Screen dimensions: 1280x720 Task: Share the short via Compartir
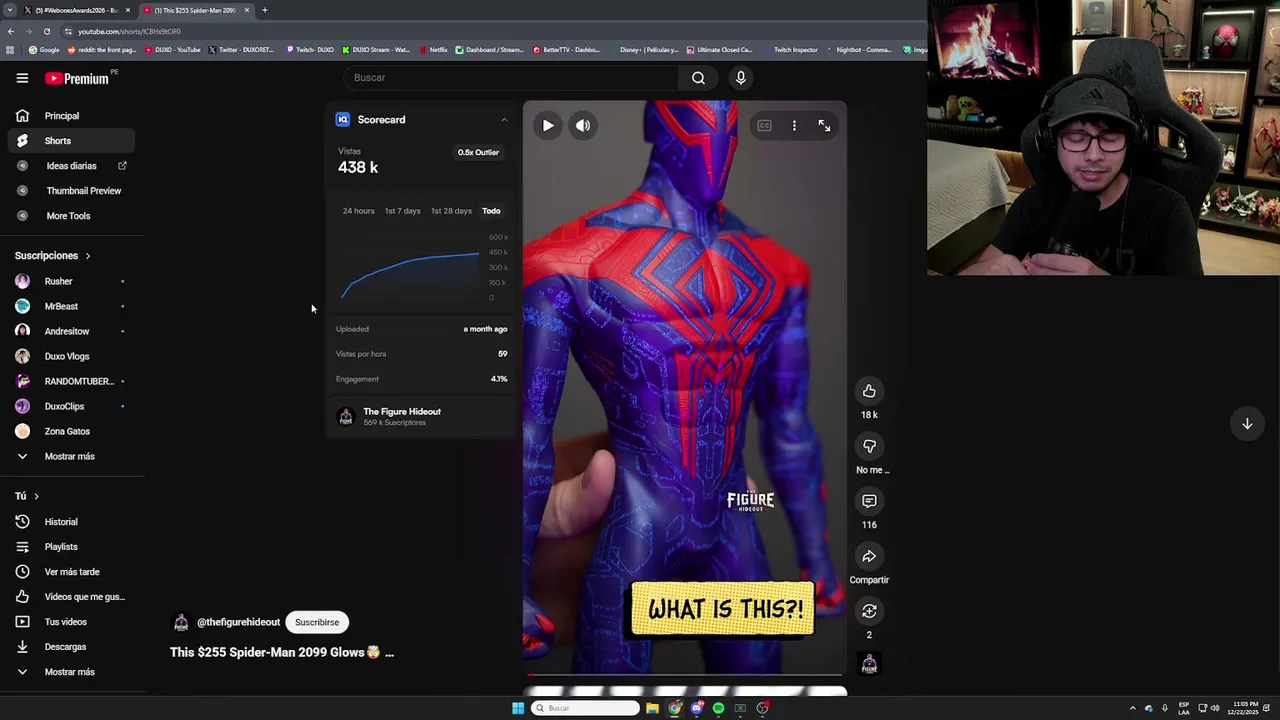pos(869,556)
